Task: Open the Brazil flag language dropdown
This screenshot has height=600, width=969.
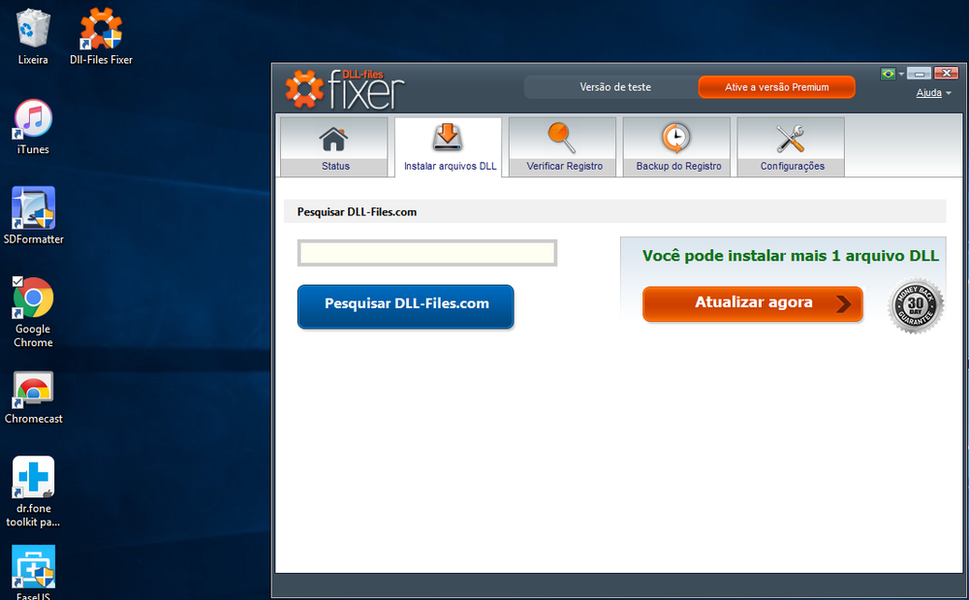Action: pos(891,74)
